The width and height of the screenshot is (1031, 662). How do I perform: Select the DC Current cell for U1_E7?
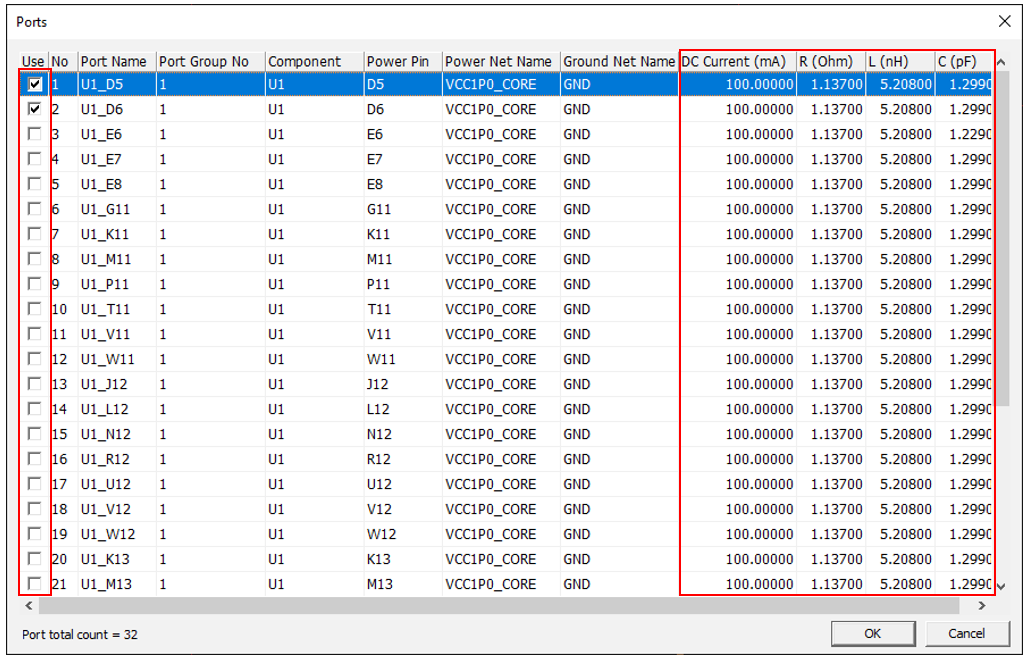point(737,159)
